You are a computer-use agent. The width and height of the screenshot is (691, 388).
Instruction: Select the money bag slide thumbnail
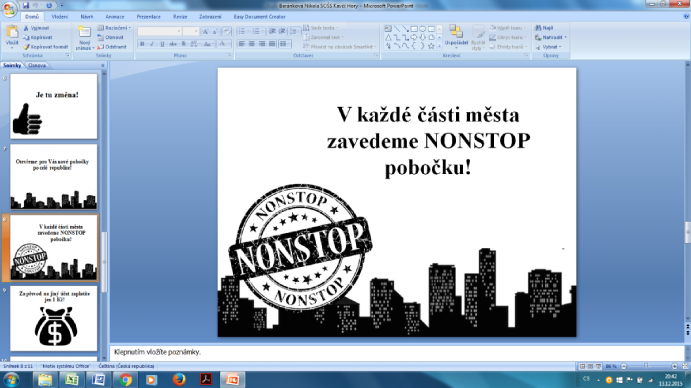[x=54, y=318]
